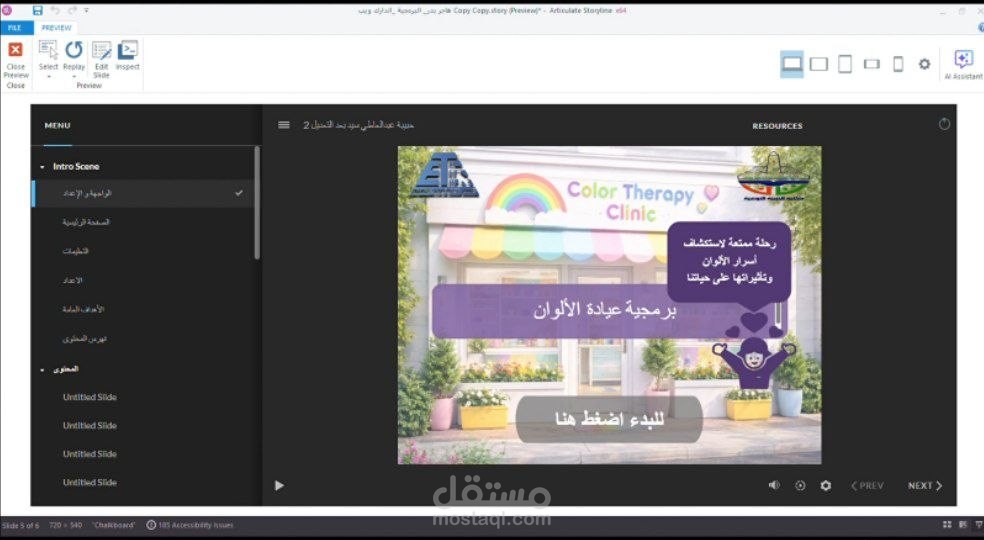The width and height of the screenshot is (984, 540).
Task: Click the circular icon right of RESOURCES
Action: tap(944, 124)
